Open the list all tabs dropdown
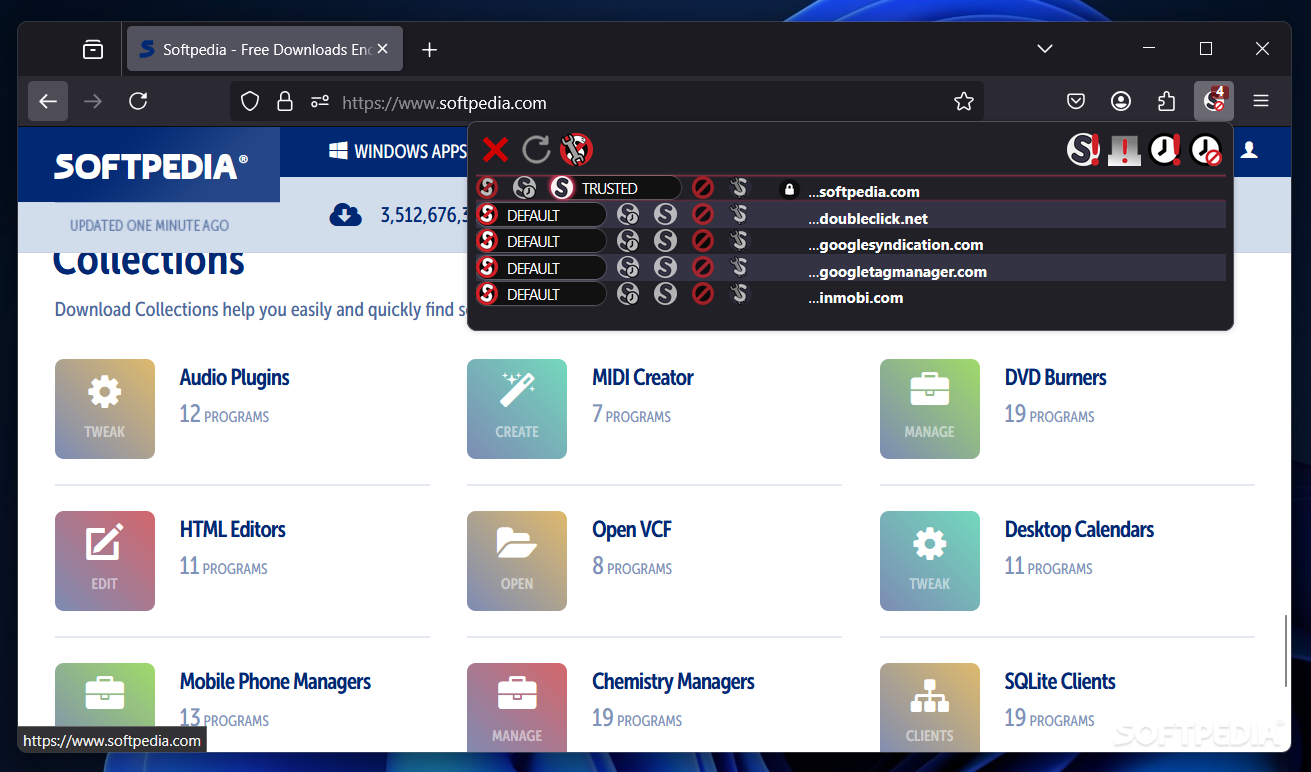This screenshot has width=1311, height=772. click(x=1045, y=49)
